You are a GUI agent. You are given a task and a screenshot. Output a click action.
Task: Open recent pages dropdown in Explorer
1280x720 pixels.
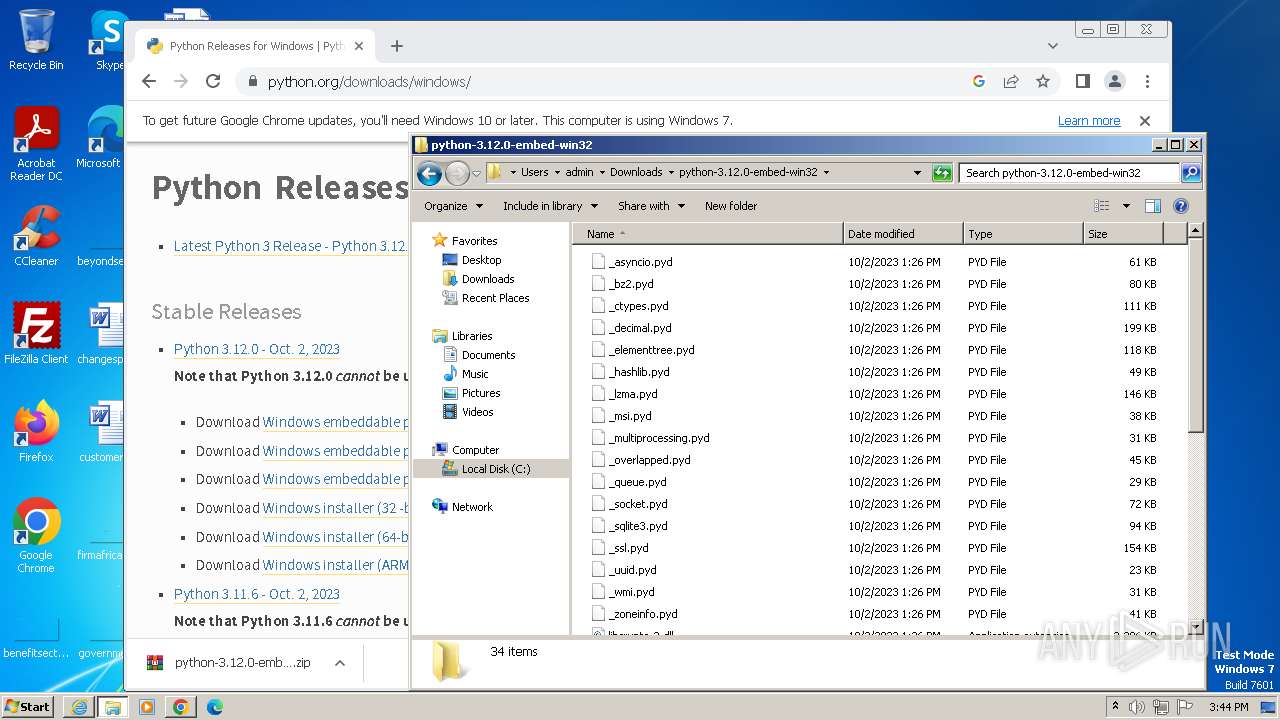pos(477,173)
